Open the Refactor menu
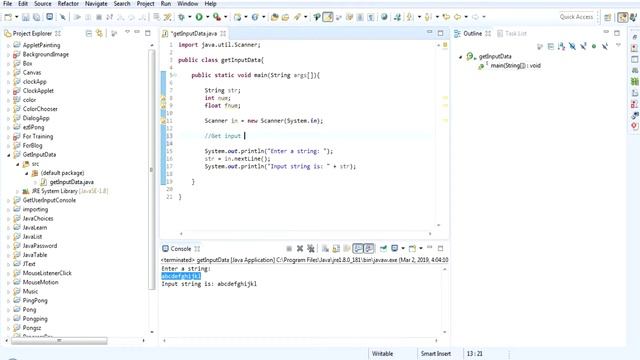 pyautogui.click(x=68, y=4)
